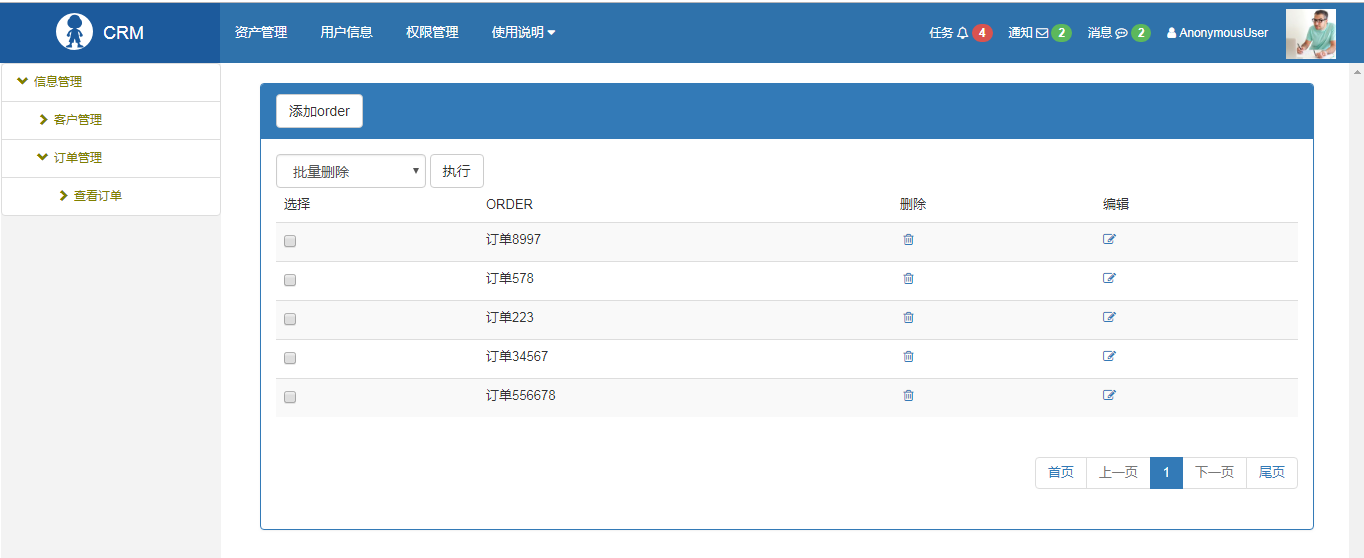Go to 首页 first page
The height and width of the screenshot is (558, 1364).
[1061, 473]
